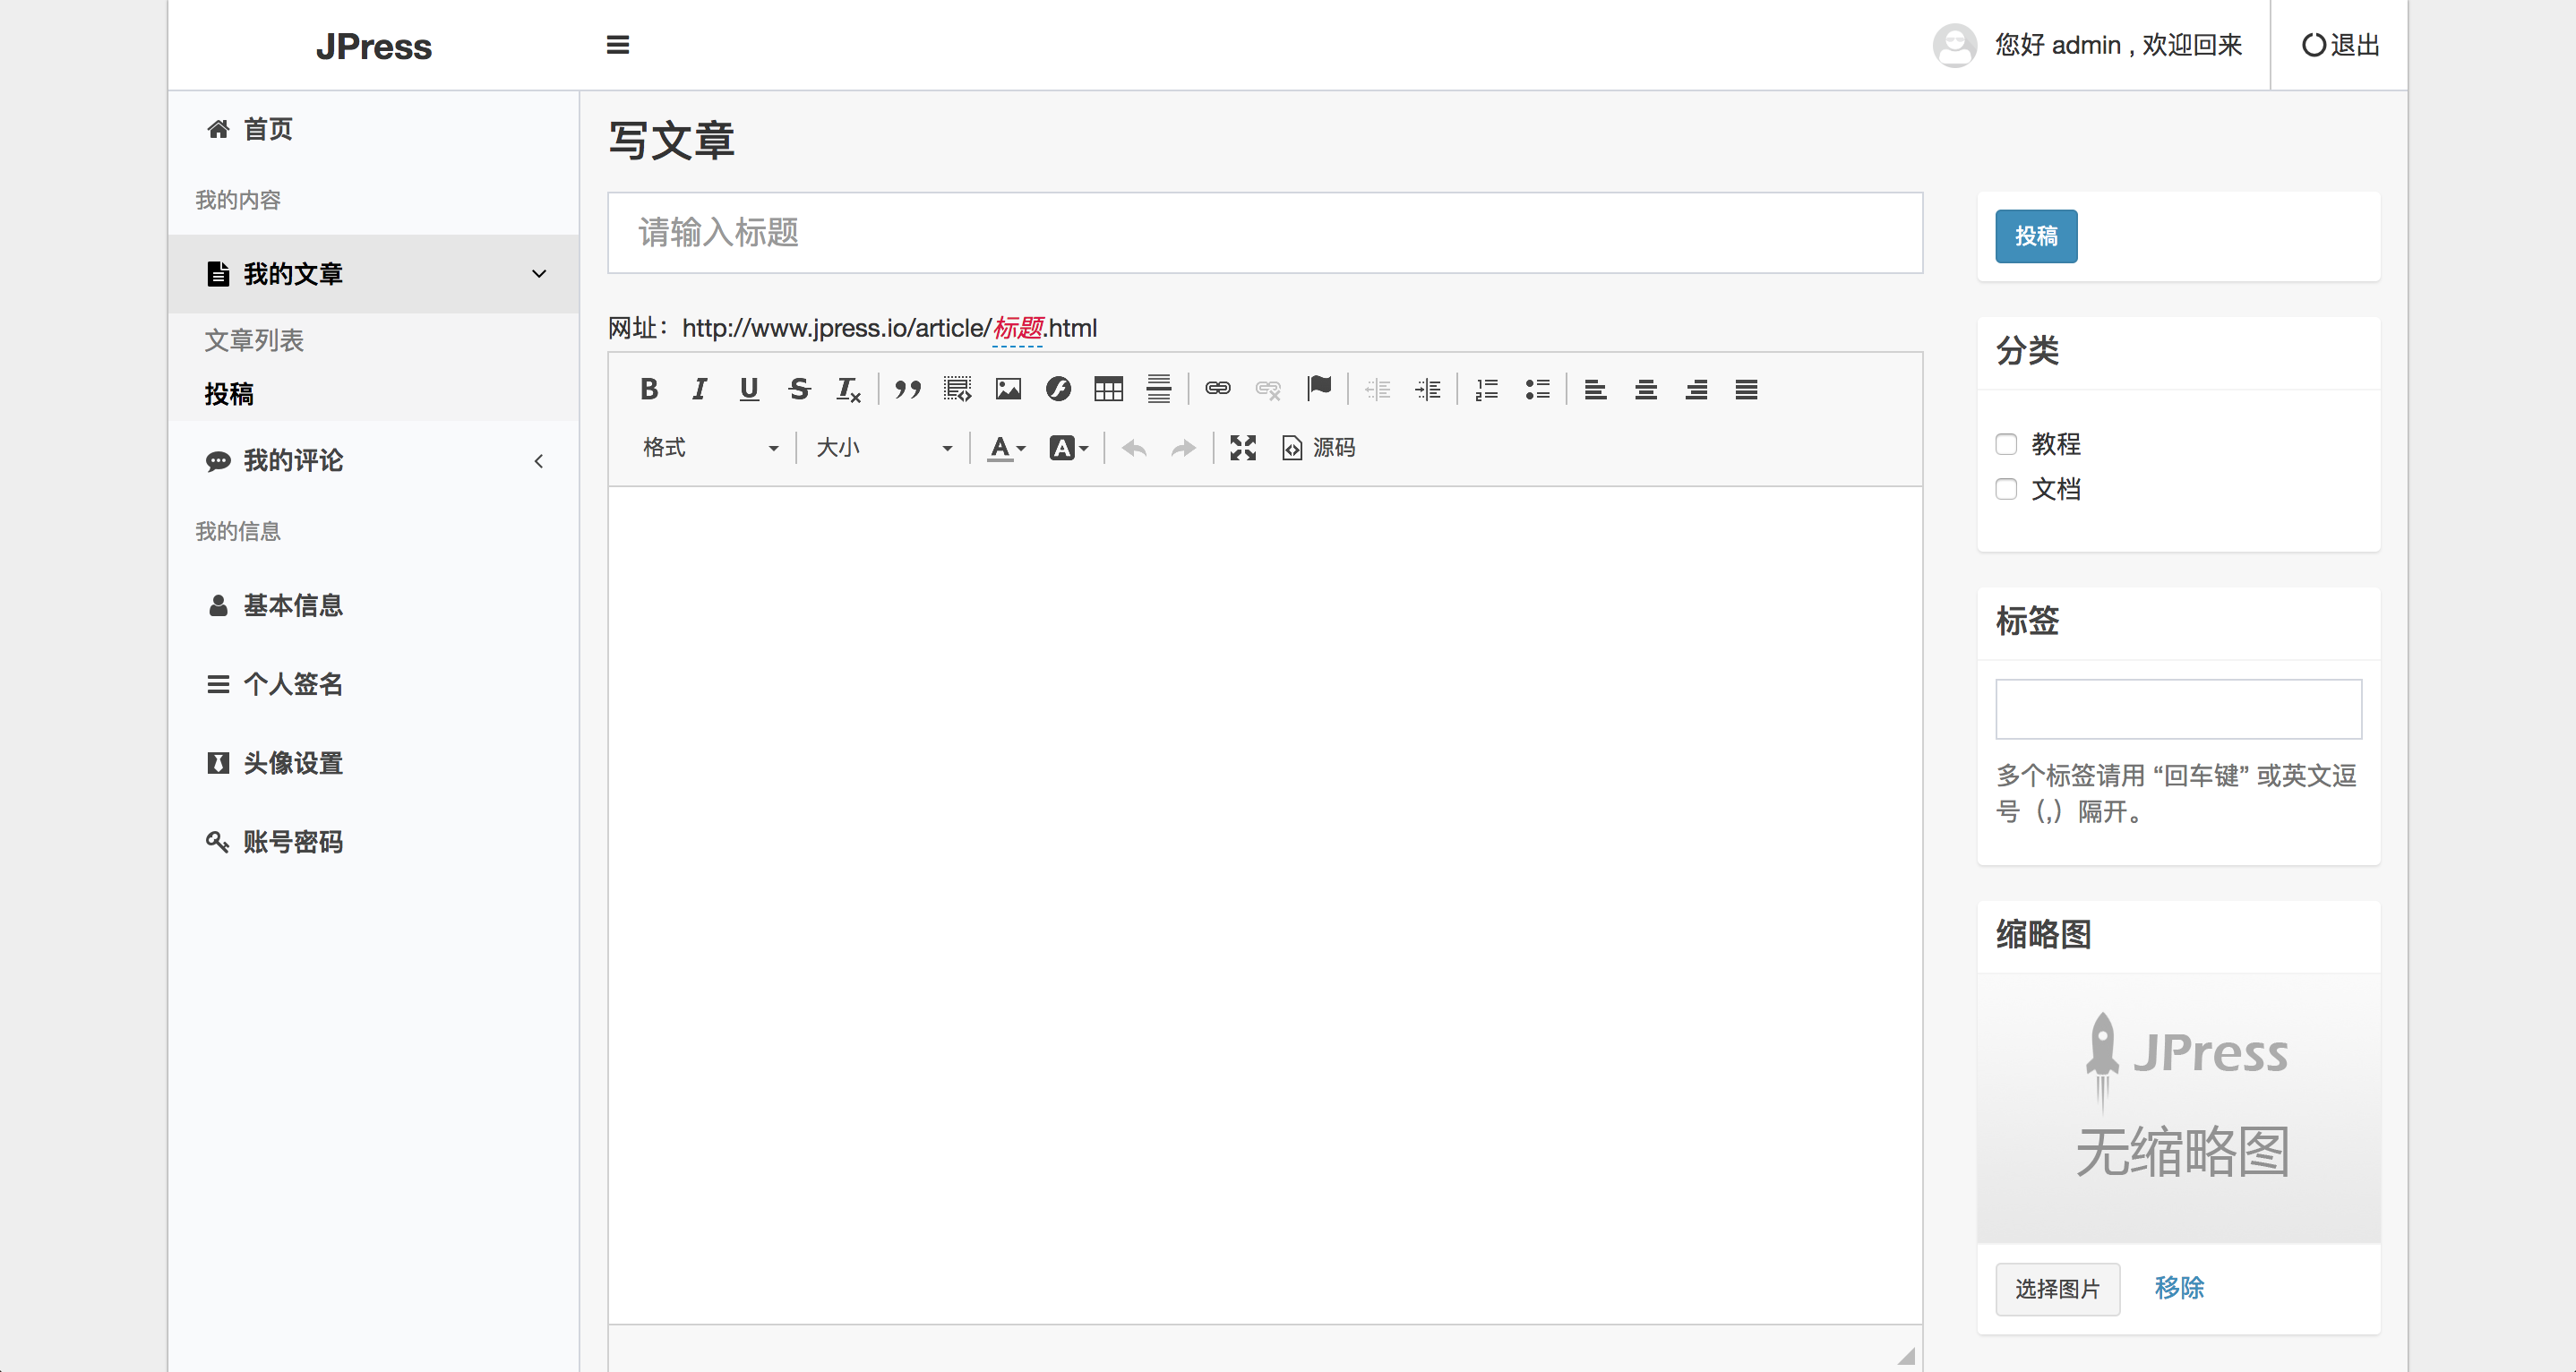Check the 文档 category checkbox

point(2006,489)
